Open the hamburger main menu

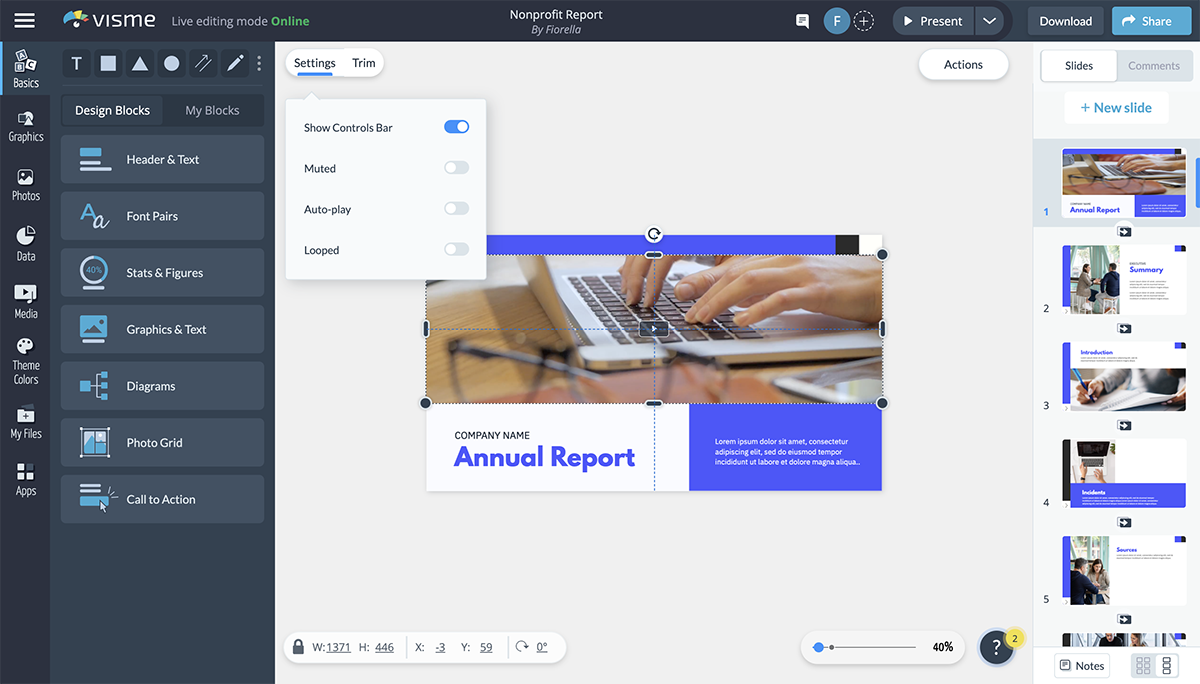(24, 21)
